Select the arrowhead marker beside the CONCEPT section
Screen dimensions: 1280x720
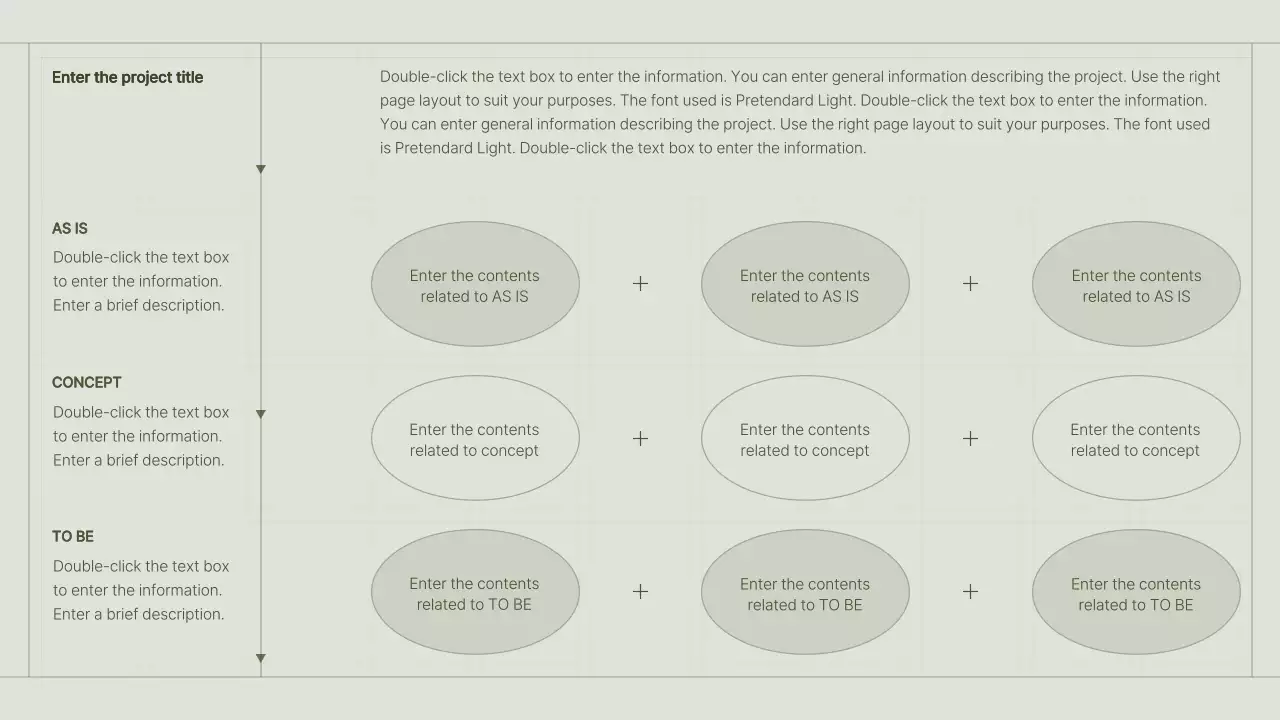pyautogui.click(x=261, y=414)
